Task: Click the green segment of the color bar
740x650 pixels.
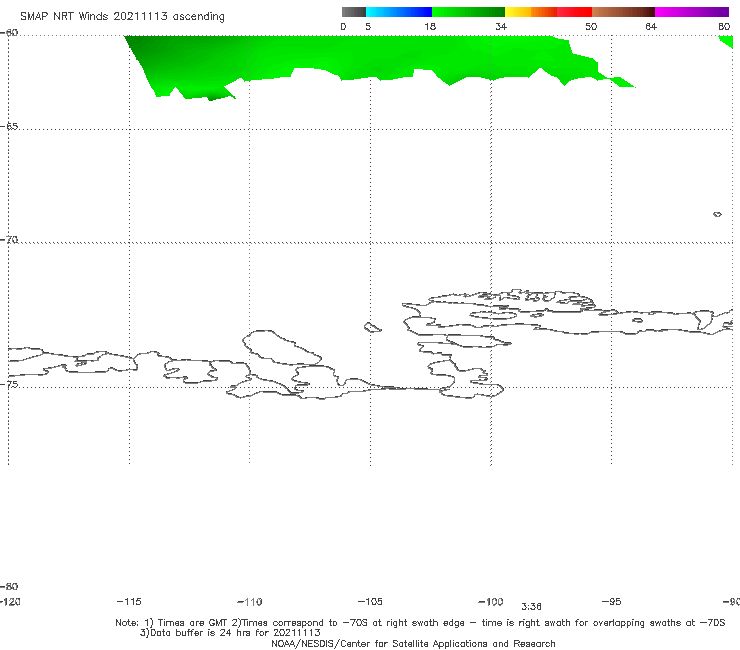Action: click(468, 12)
